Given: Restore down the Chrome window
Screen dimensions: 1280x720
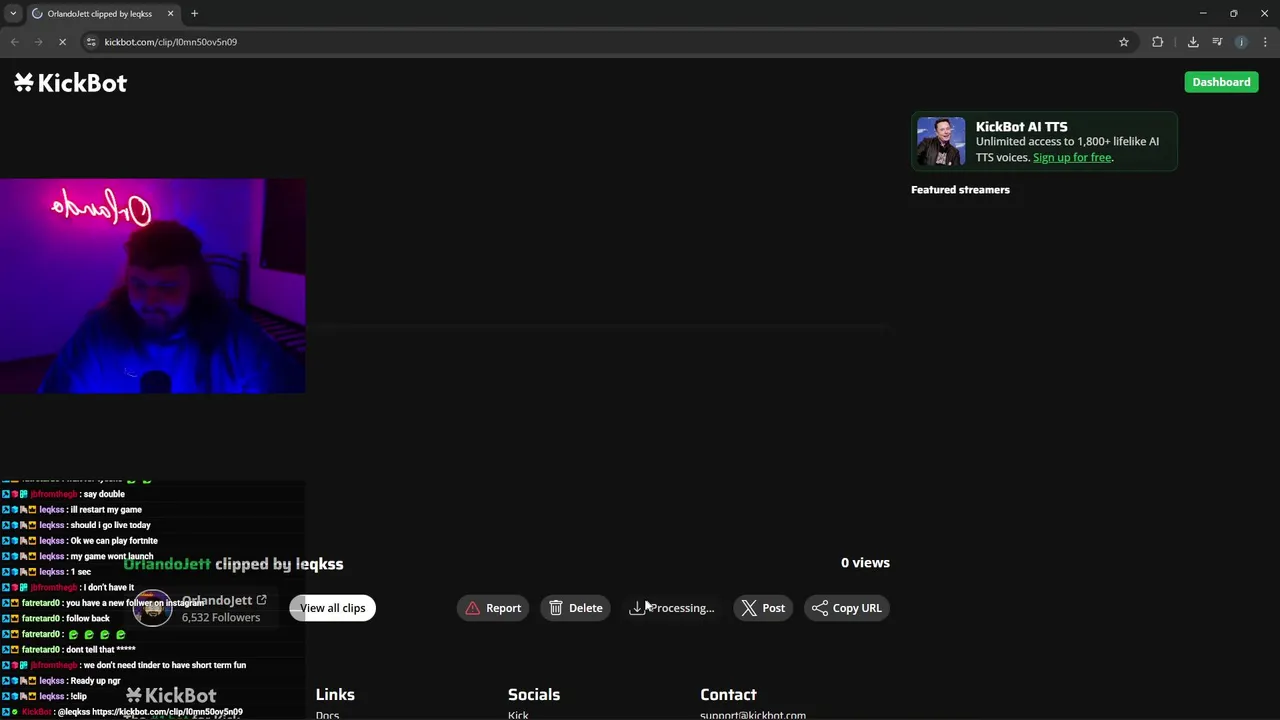Looking at the screenshot, I should pyautogui.click(x=1234, y=13).
